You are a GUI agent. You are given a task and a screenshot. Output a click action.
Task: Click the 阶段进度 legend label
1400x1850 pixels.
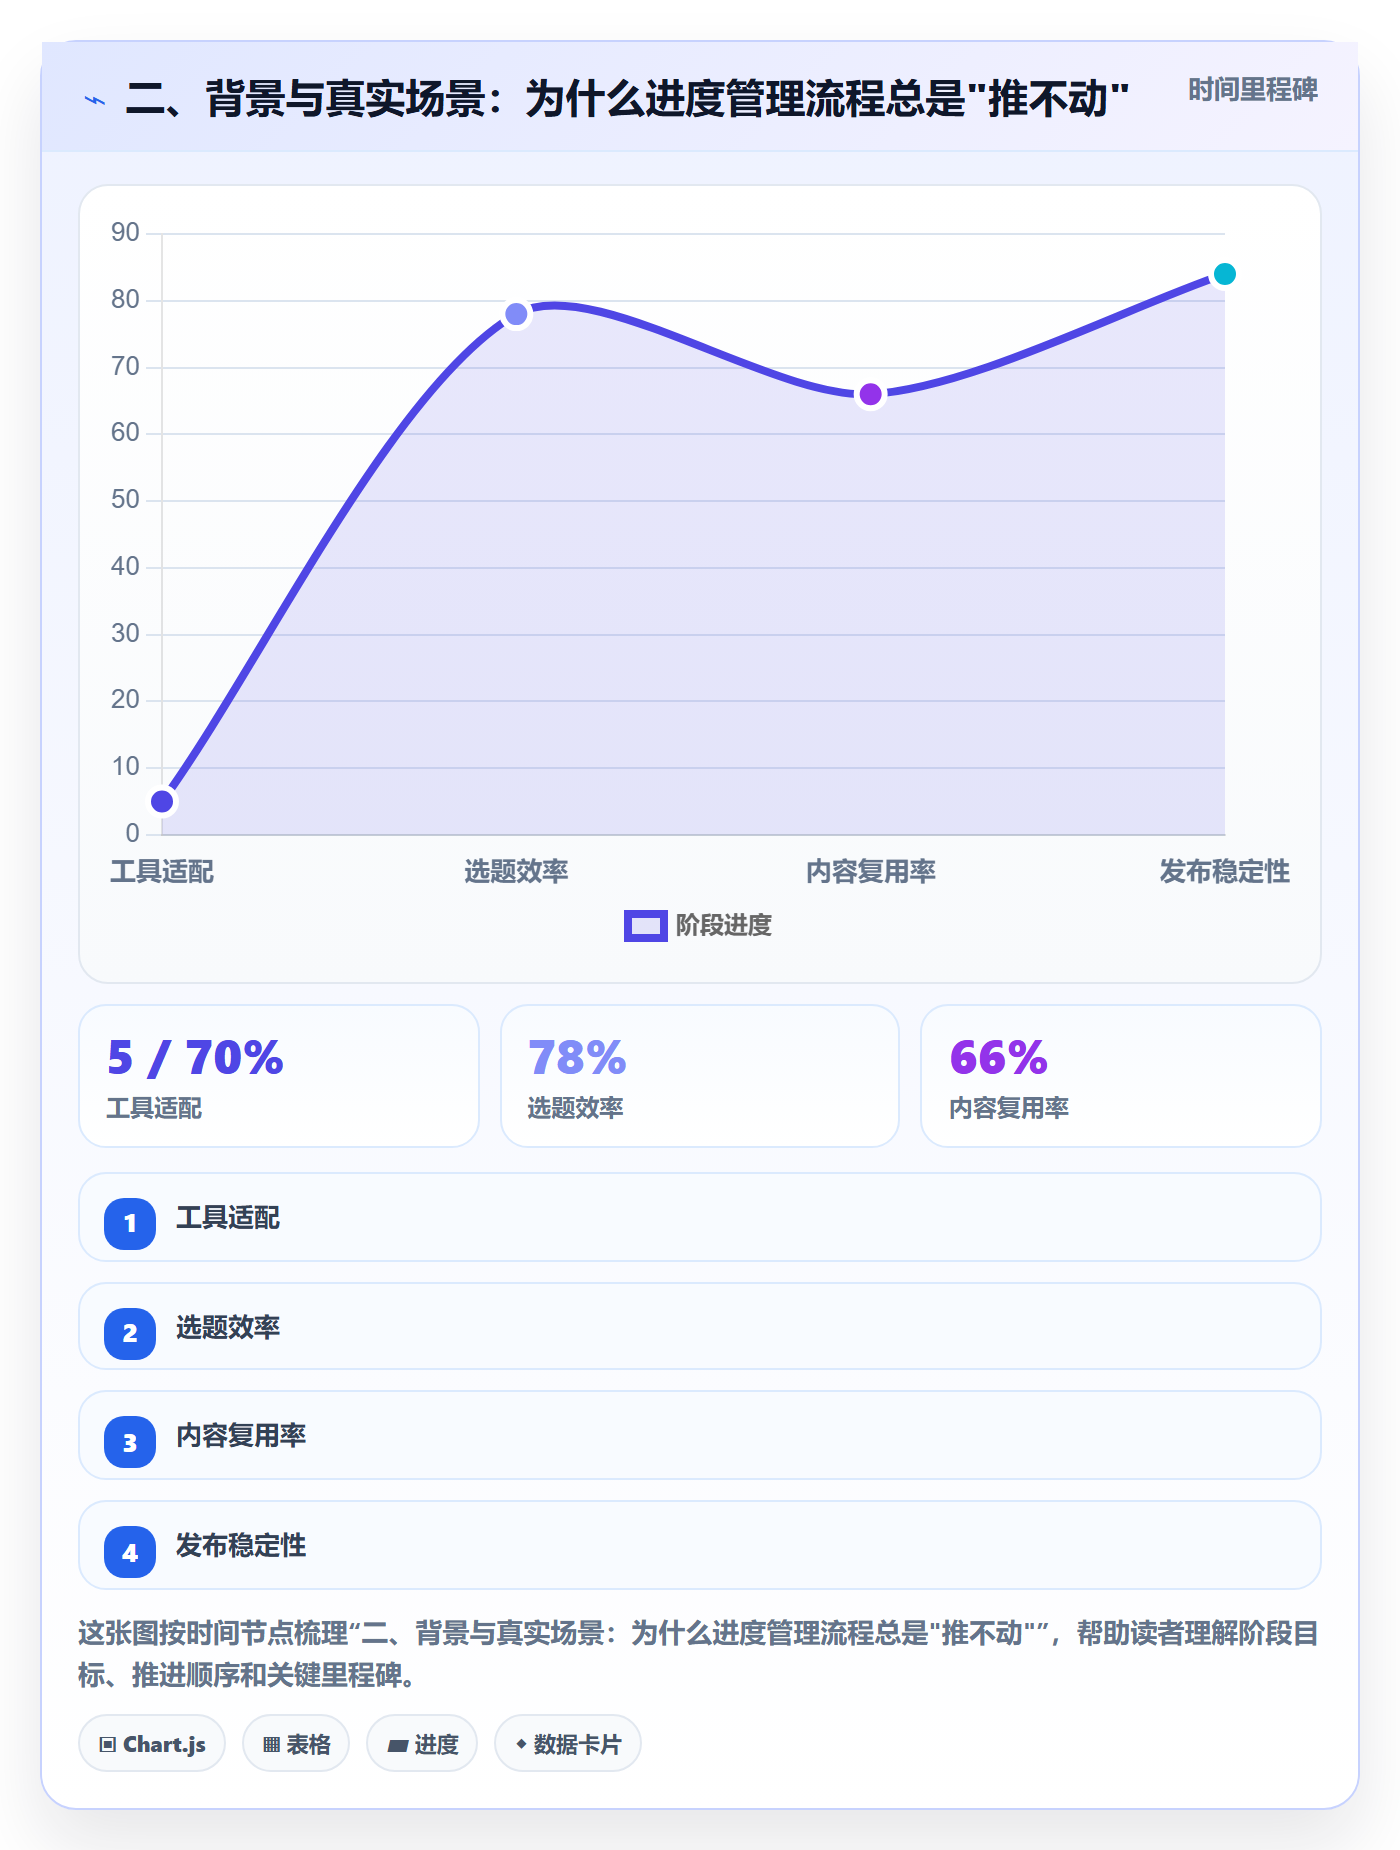point(724,926)
